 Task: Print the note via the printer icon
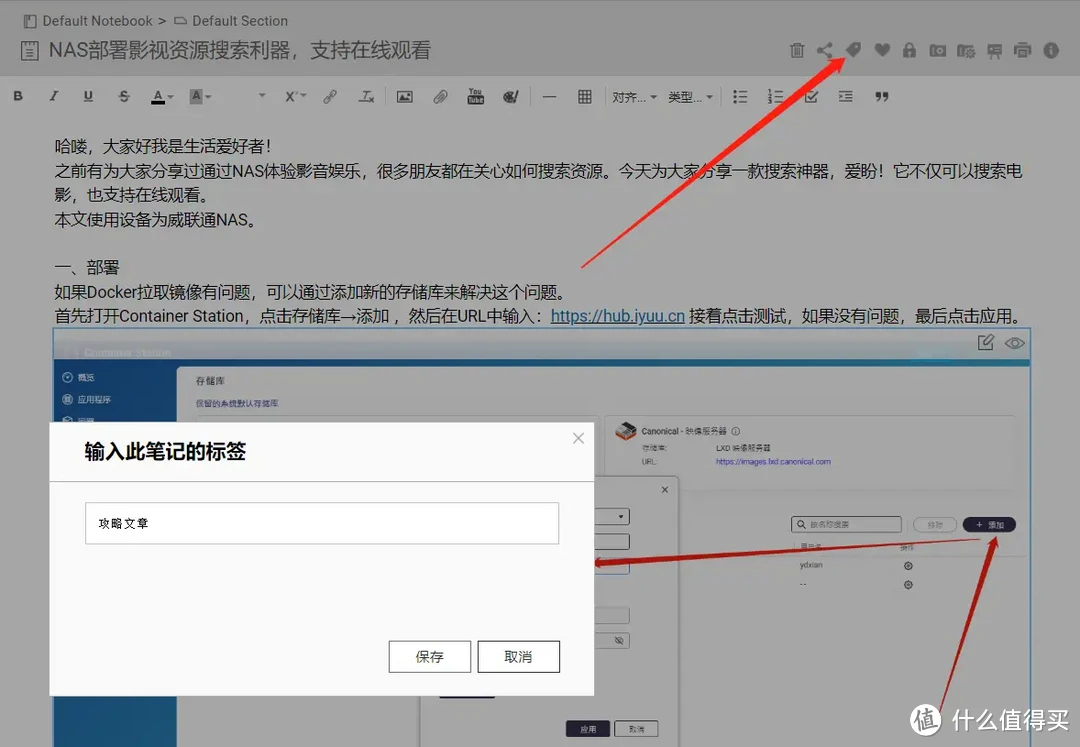1022,49
